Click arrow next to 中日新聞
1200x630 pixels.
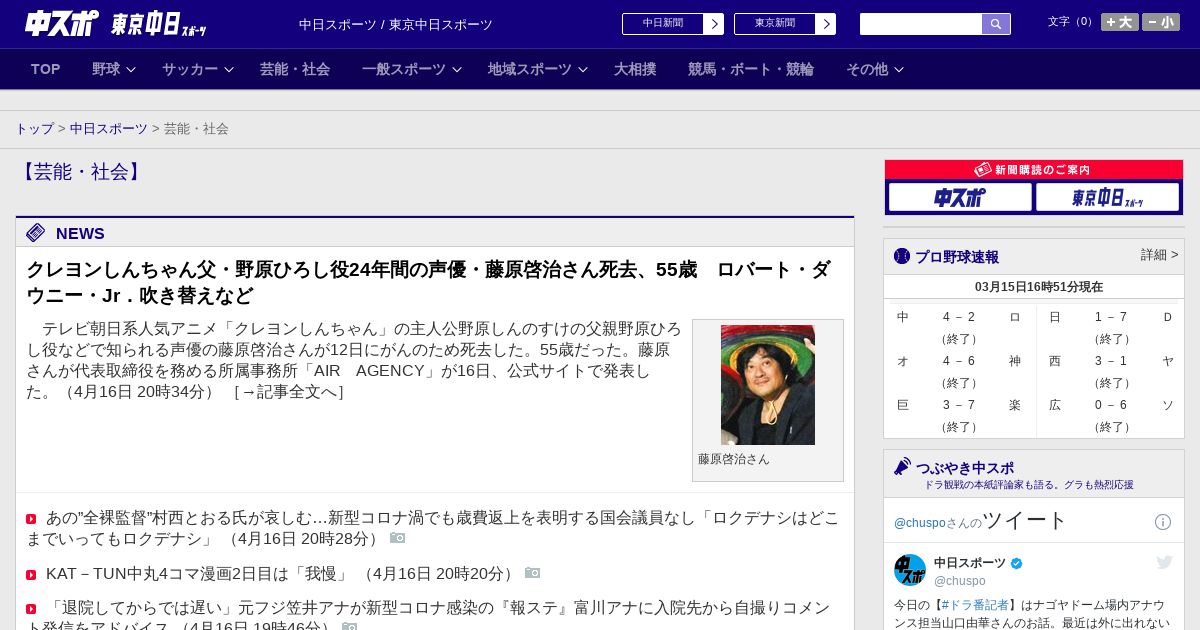pyautogui.click(x=714, y=24)
